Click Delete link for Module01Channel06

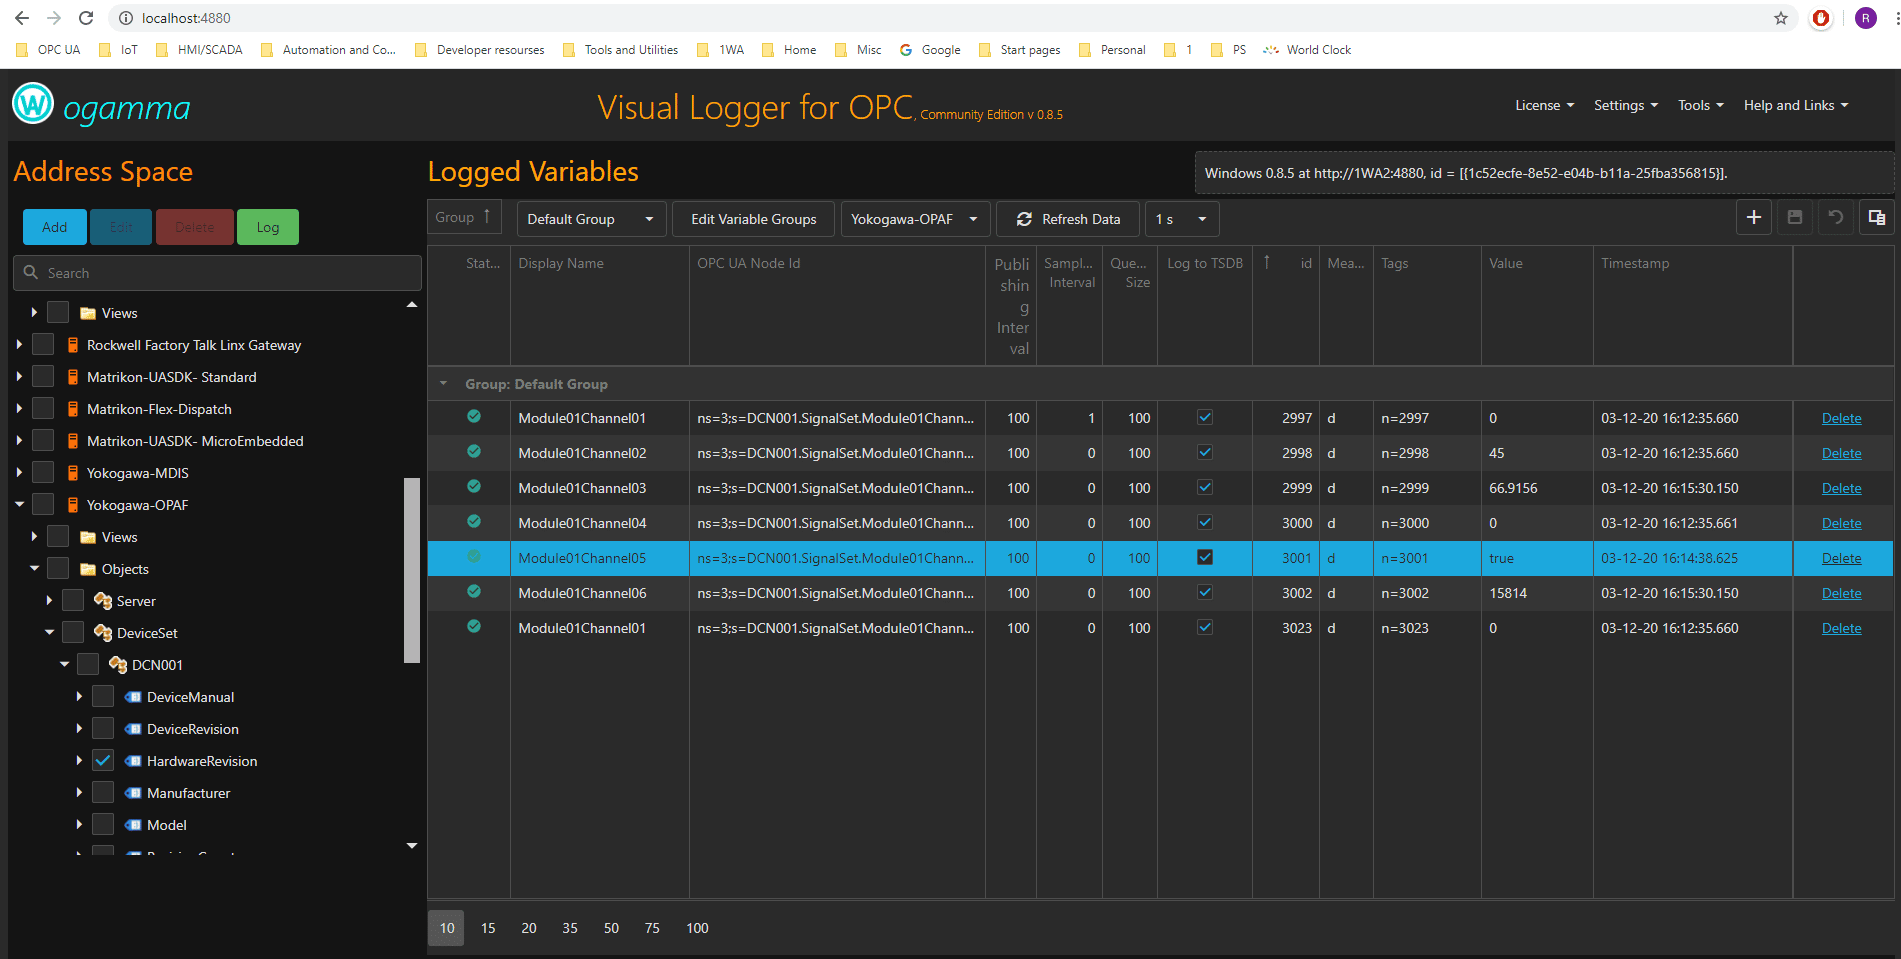click(x=1841, y=593)
